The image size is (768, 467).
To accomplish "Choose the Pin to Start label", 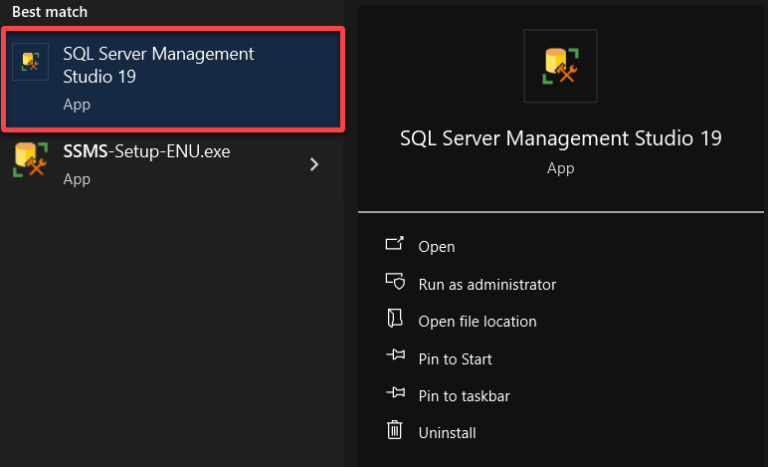I will click(x=455, y=359).
